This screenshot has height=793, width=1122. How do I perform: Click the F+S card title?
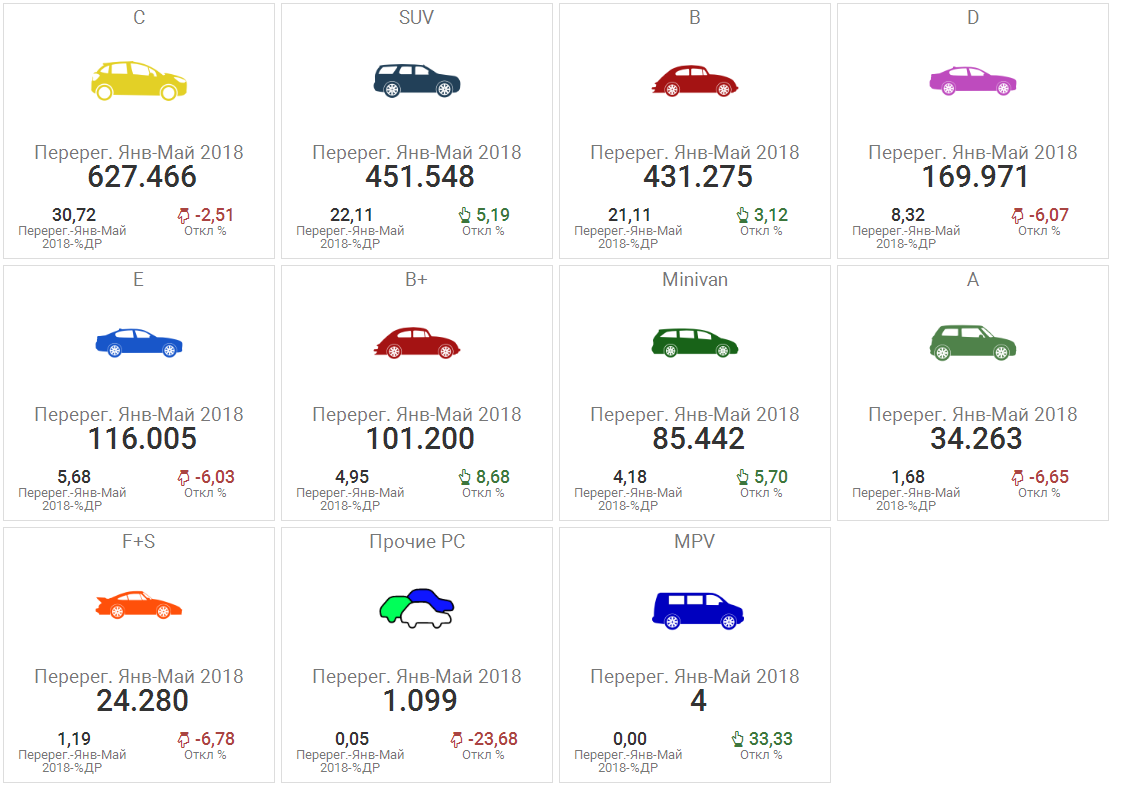click(x=139, y=542)
